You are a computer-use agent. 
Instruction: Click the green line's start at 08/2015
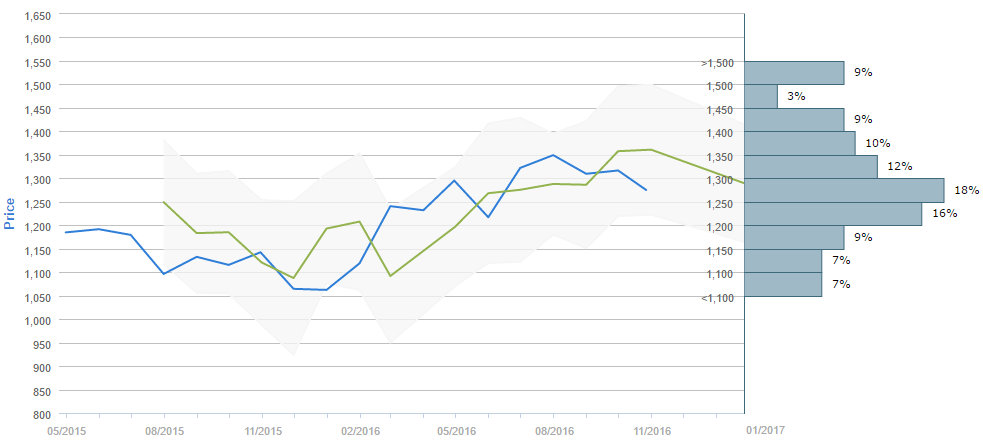point(164,202)
